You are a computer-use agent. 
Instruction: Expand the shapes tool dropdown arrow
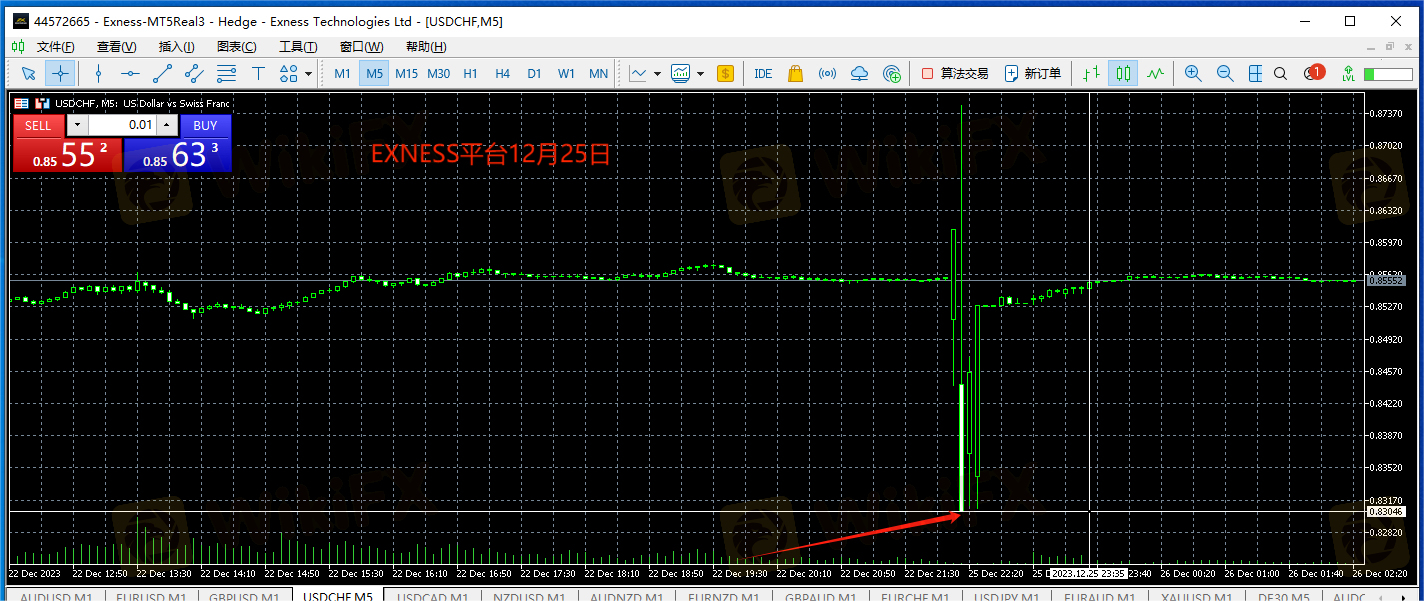click(309, 73)
